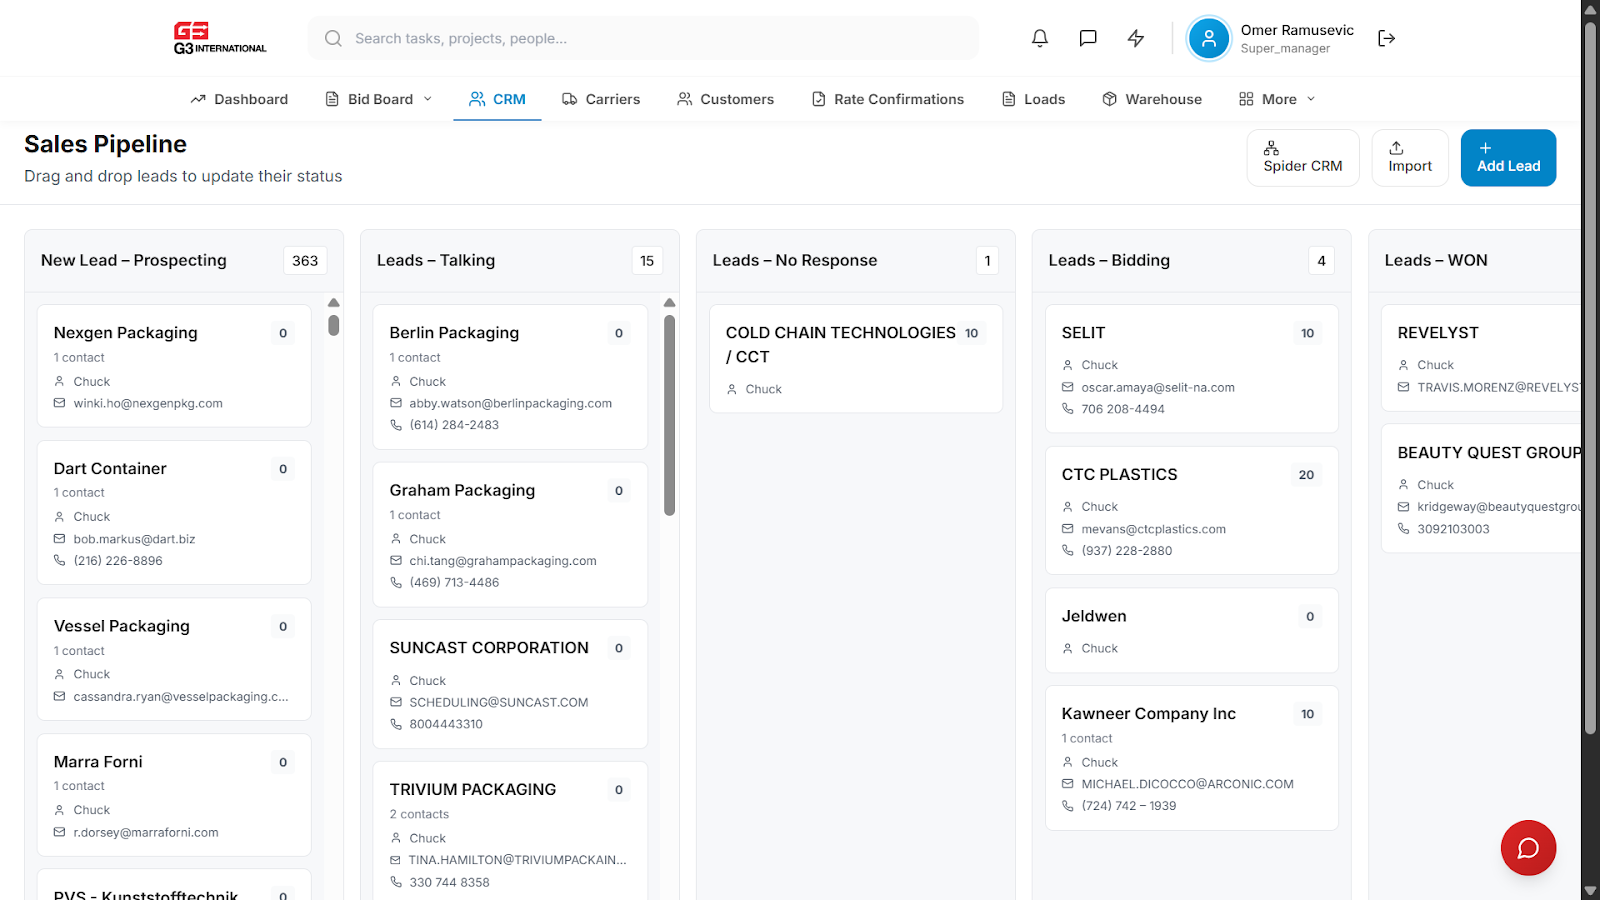Click the Leads – Bidding count badge 4
This screenshot has width=1600, height=900.
coord(1321,261)
